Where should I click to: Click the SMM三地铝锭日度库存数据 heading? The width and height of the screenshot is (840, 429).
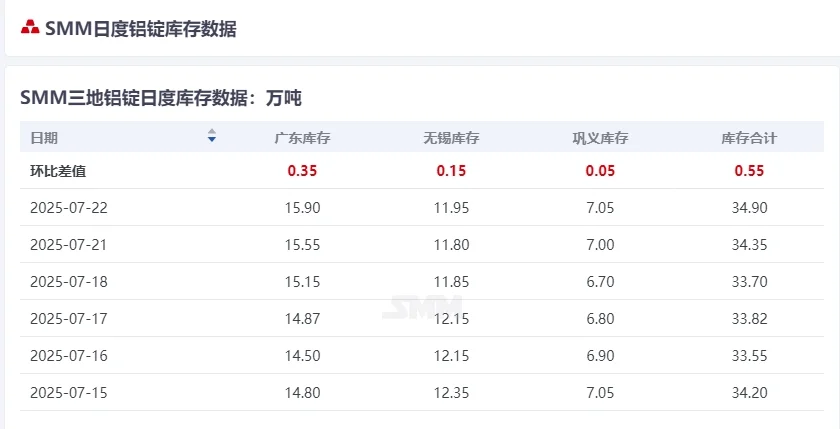click(161, 98)
